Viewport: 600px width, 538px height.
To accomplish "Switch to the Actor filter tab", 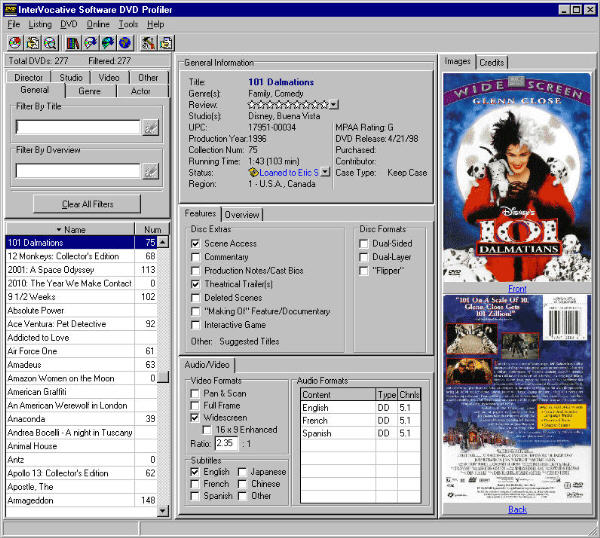I will pos(140,91).
